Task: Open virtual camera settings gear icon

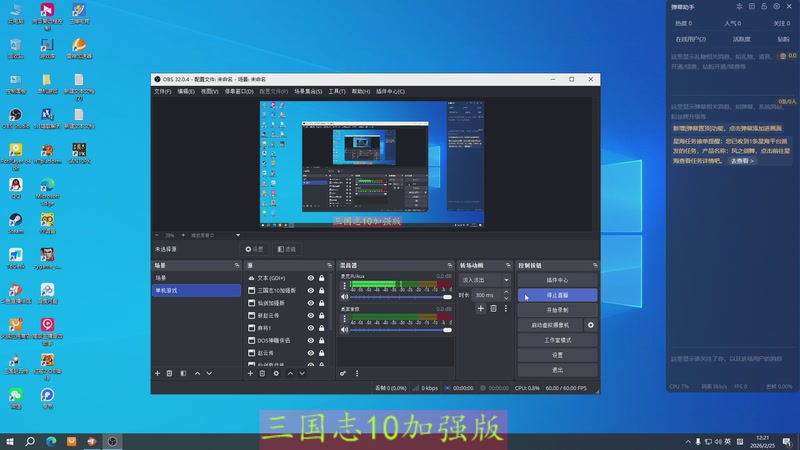Action: click(591, 325)
